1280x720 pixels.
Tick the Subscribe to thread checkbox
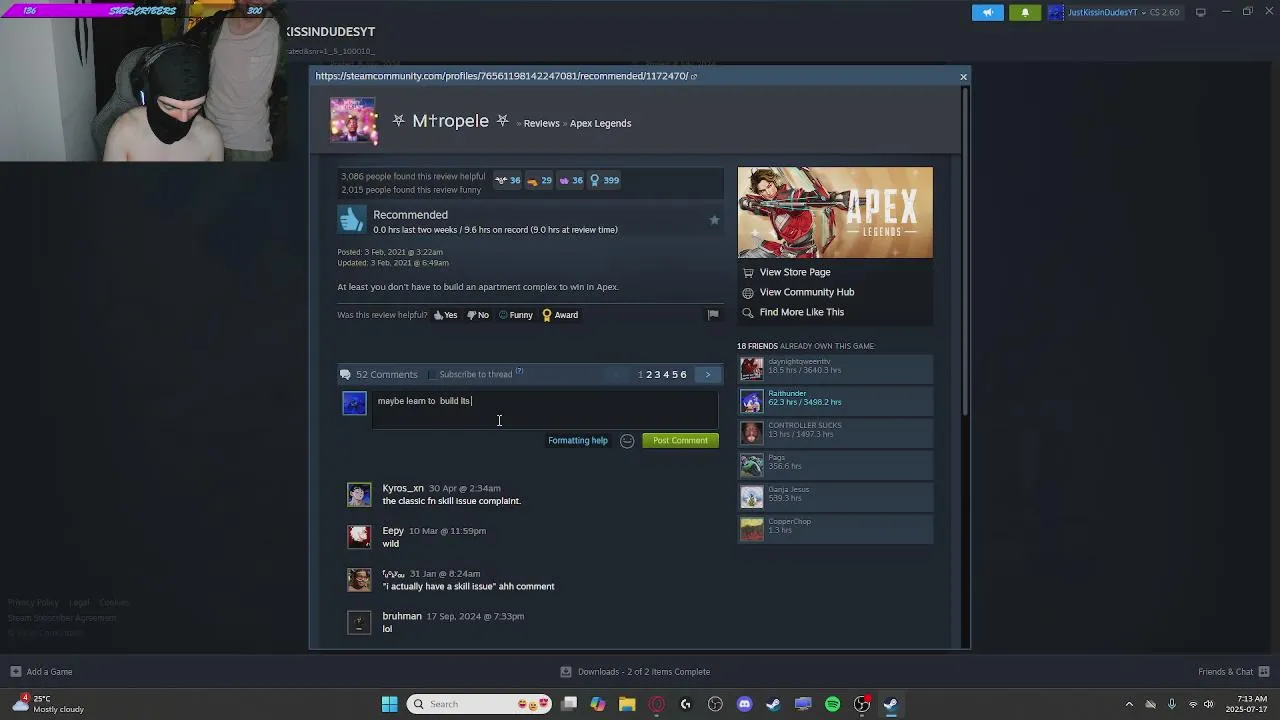coord(431,375)
